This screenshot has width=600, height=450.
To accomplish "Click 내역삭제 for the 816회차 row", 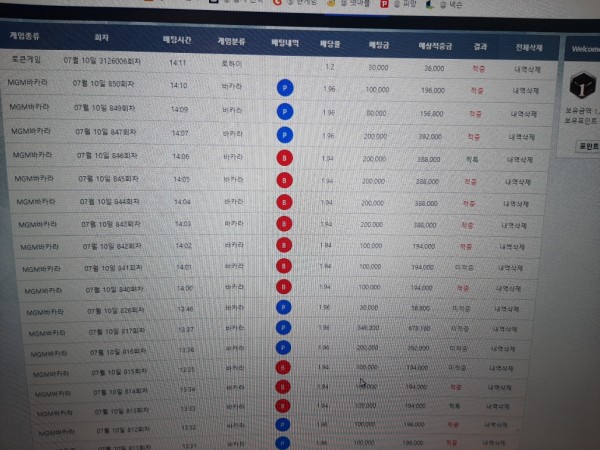I will pos(503,349).
